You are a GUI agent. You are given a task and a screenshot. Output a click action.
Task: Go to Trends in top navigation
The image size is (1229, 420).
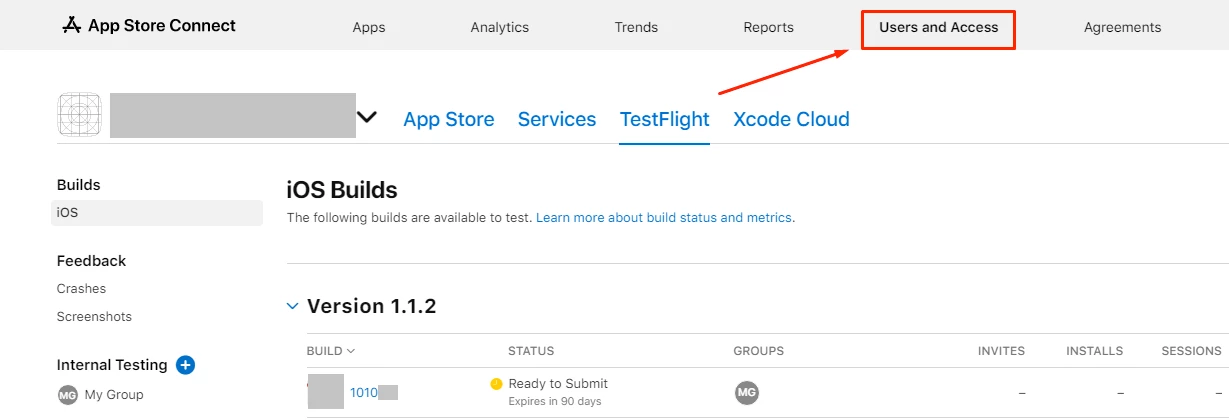click(636, 28)
